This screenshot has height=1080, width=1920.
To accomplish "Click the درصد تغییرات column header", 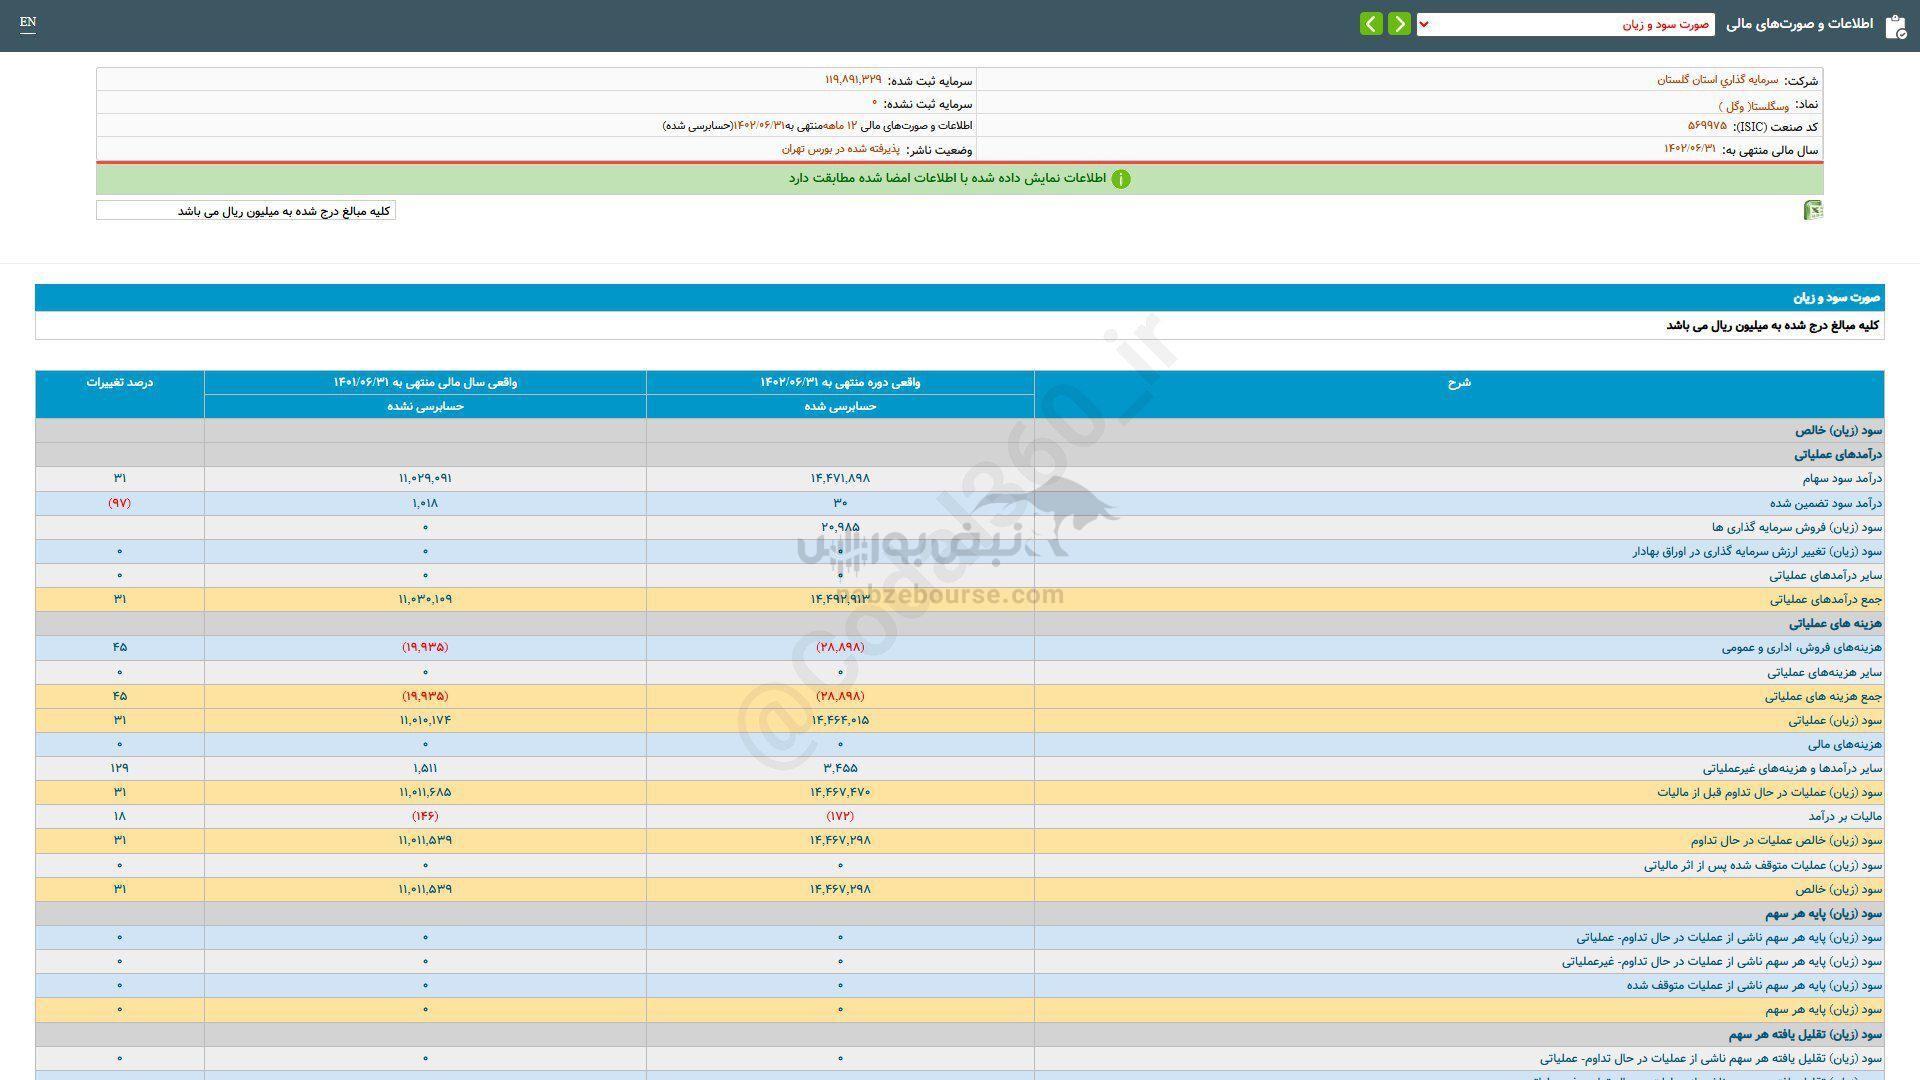I will (120, 383).
